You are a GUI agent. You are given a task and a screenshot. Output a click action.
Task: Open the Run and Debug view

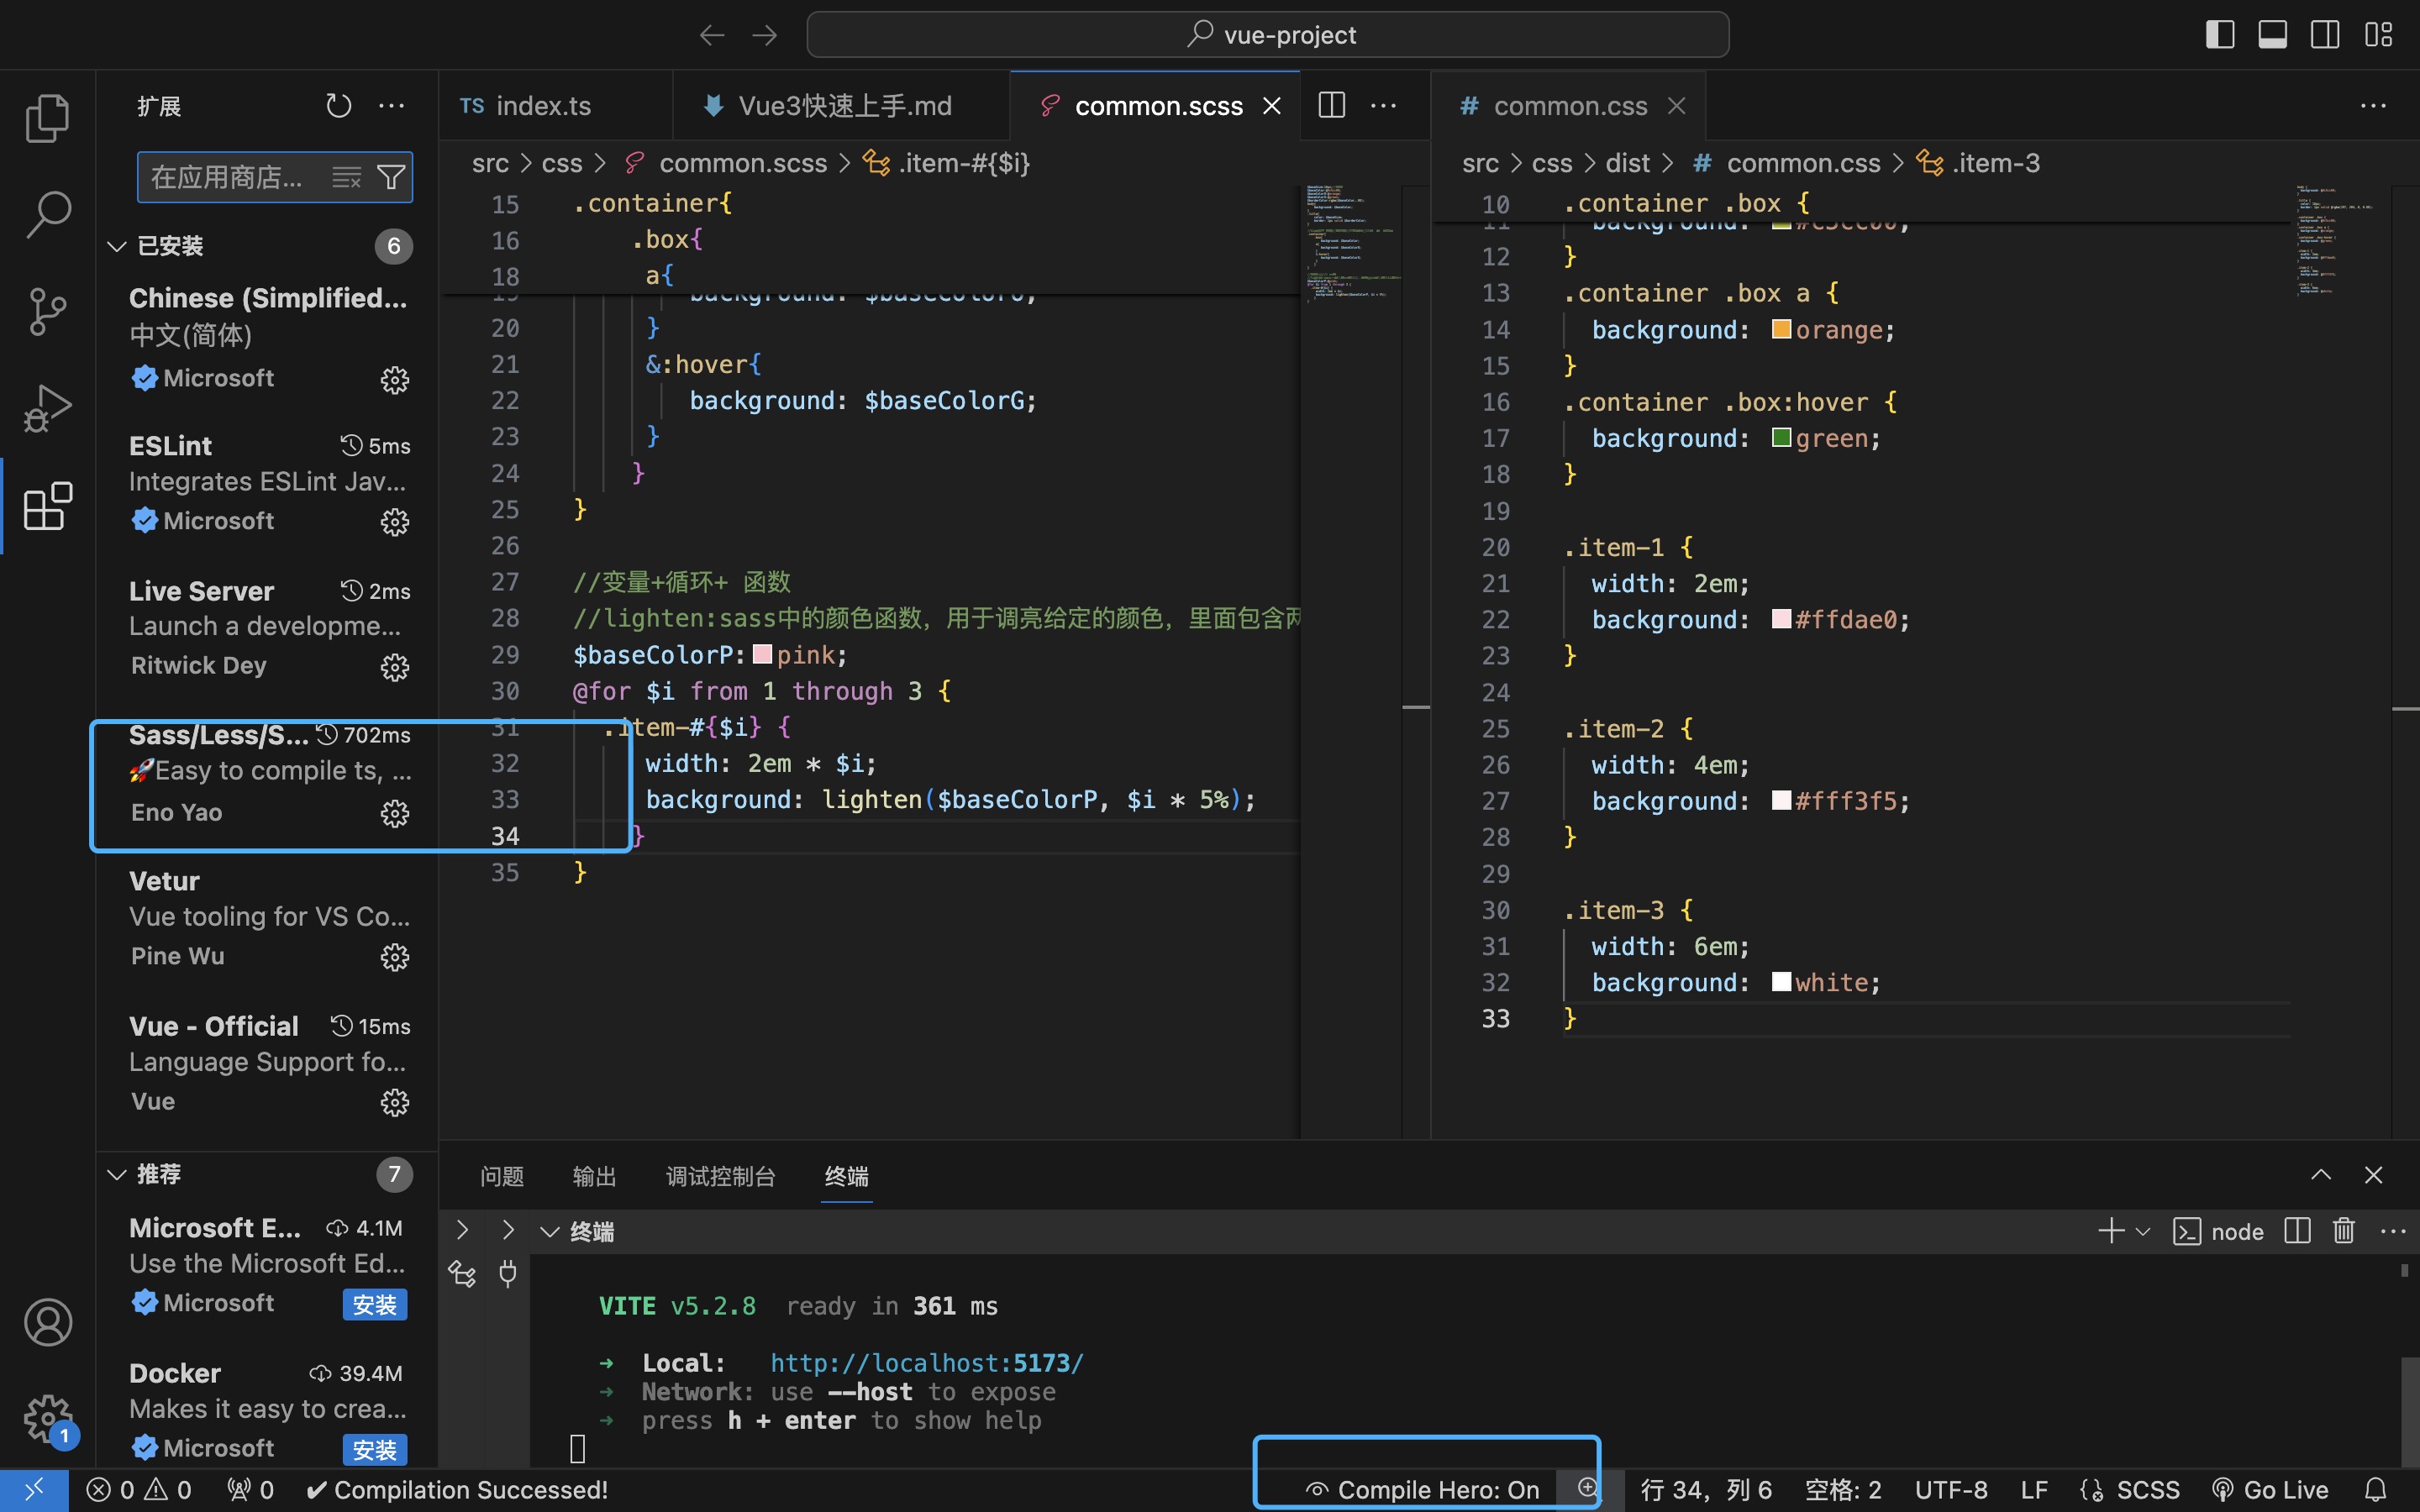47,408
